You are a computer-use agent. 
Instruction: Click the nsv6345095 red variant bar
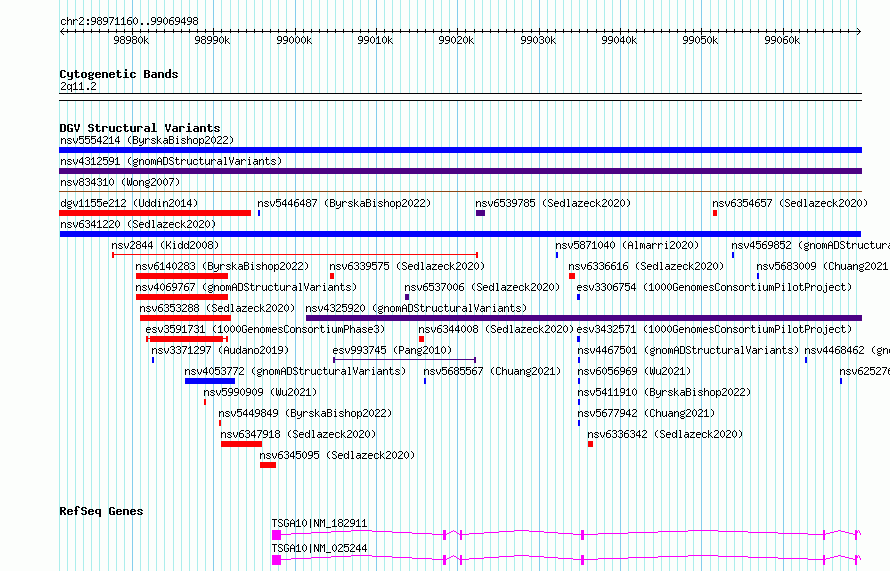click(x=268, y=465)
